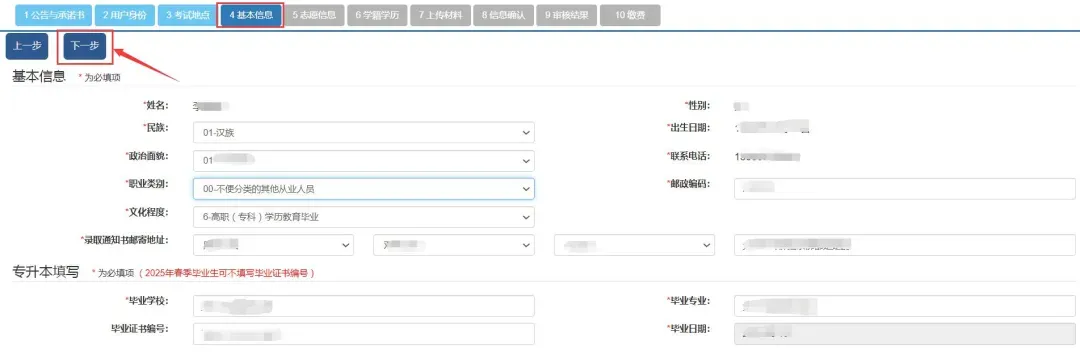Image resolution: width=1080 pixels, height=362 pixels.
Task: Go to step tab 6 学籍学历
Action: [x=377, y=15]
